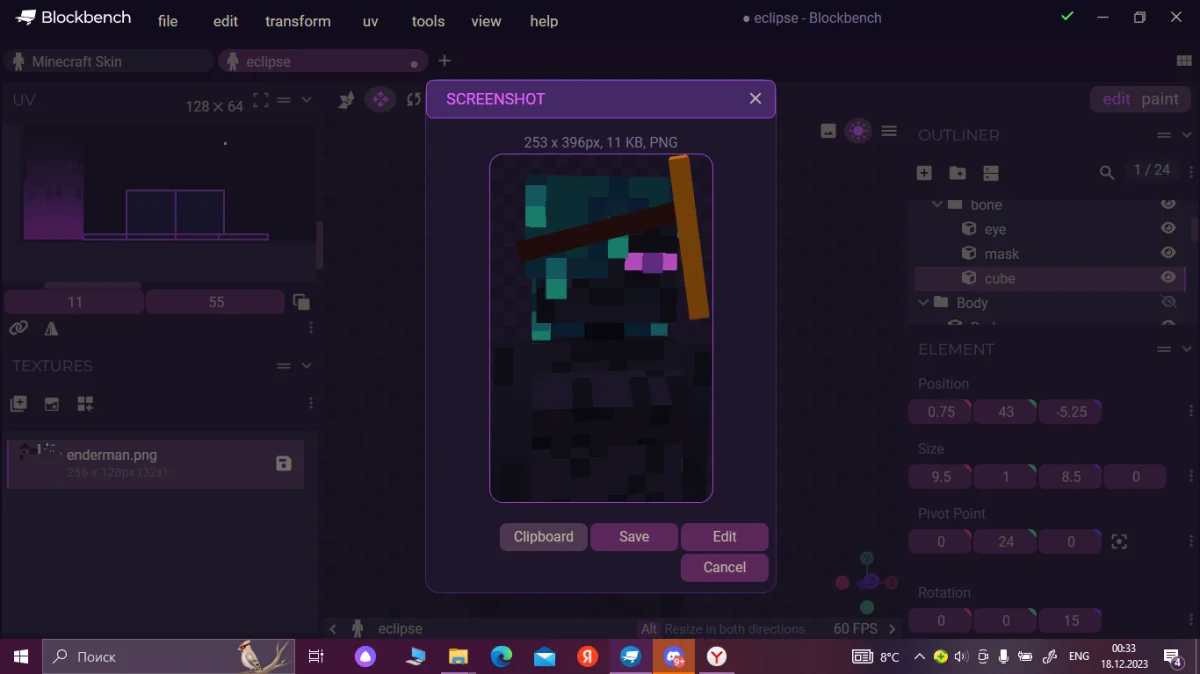Select the Move tool in toolbar
The height and width of the screenshot is (674, 1200).
(x=380, y=99)
